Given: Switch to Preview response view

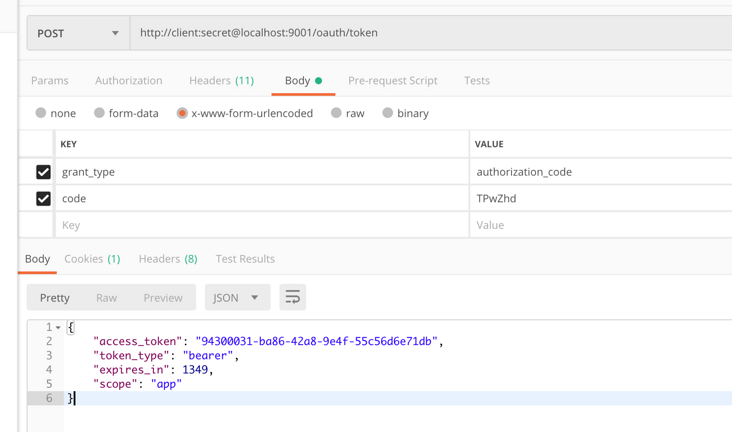Looking at the screenshot, I should click(x=162, y=297).
